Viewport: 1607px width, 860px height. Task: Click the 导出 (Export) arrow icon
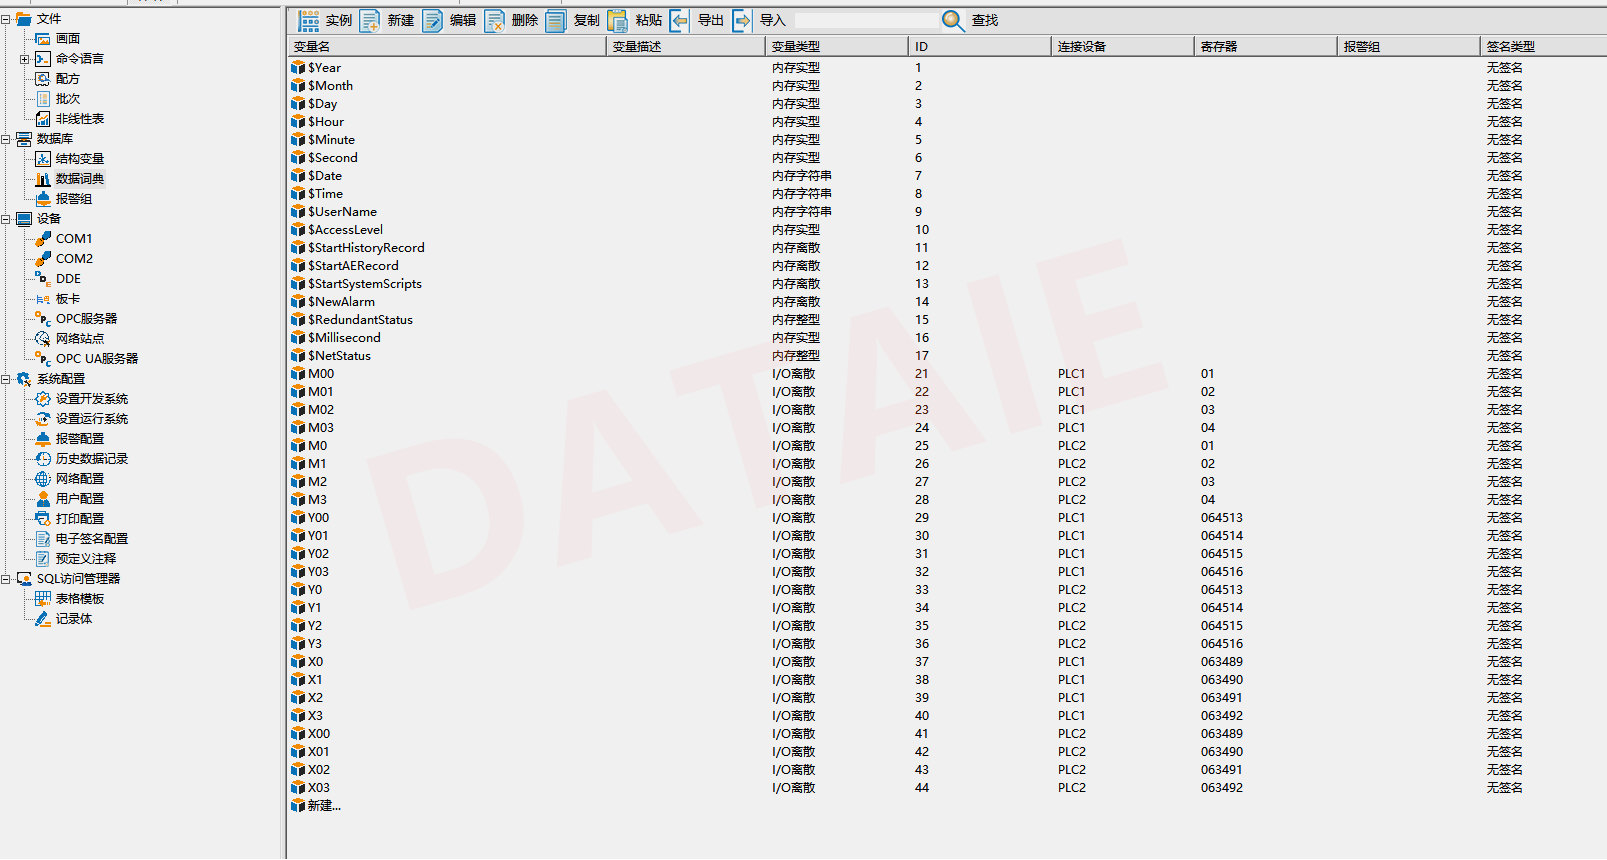coord(680,21)
